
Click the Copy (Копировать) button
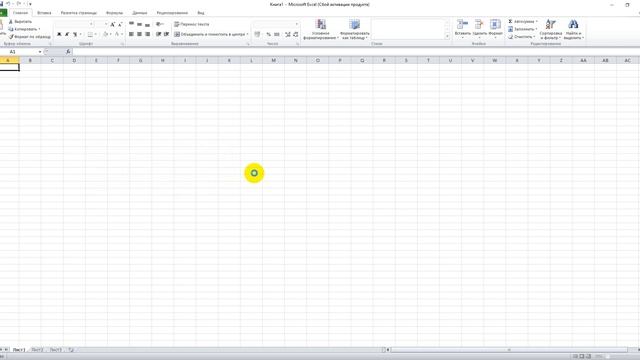pyautogui.click(x=24, y=29)
